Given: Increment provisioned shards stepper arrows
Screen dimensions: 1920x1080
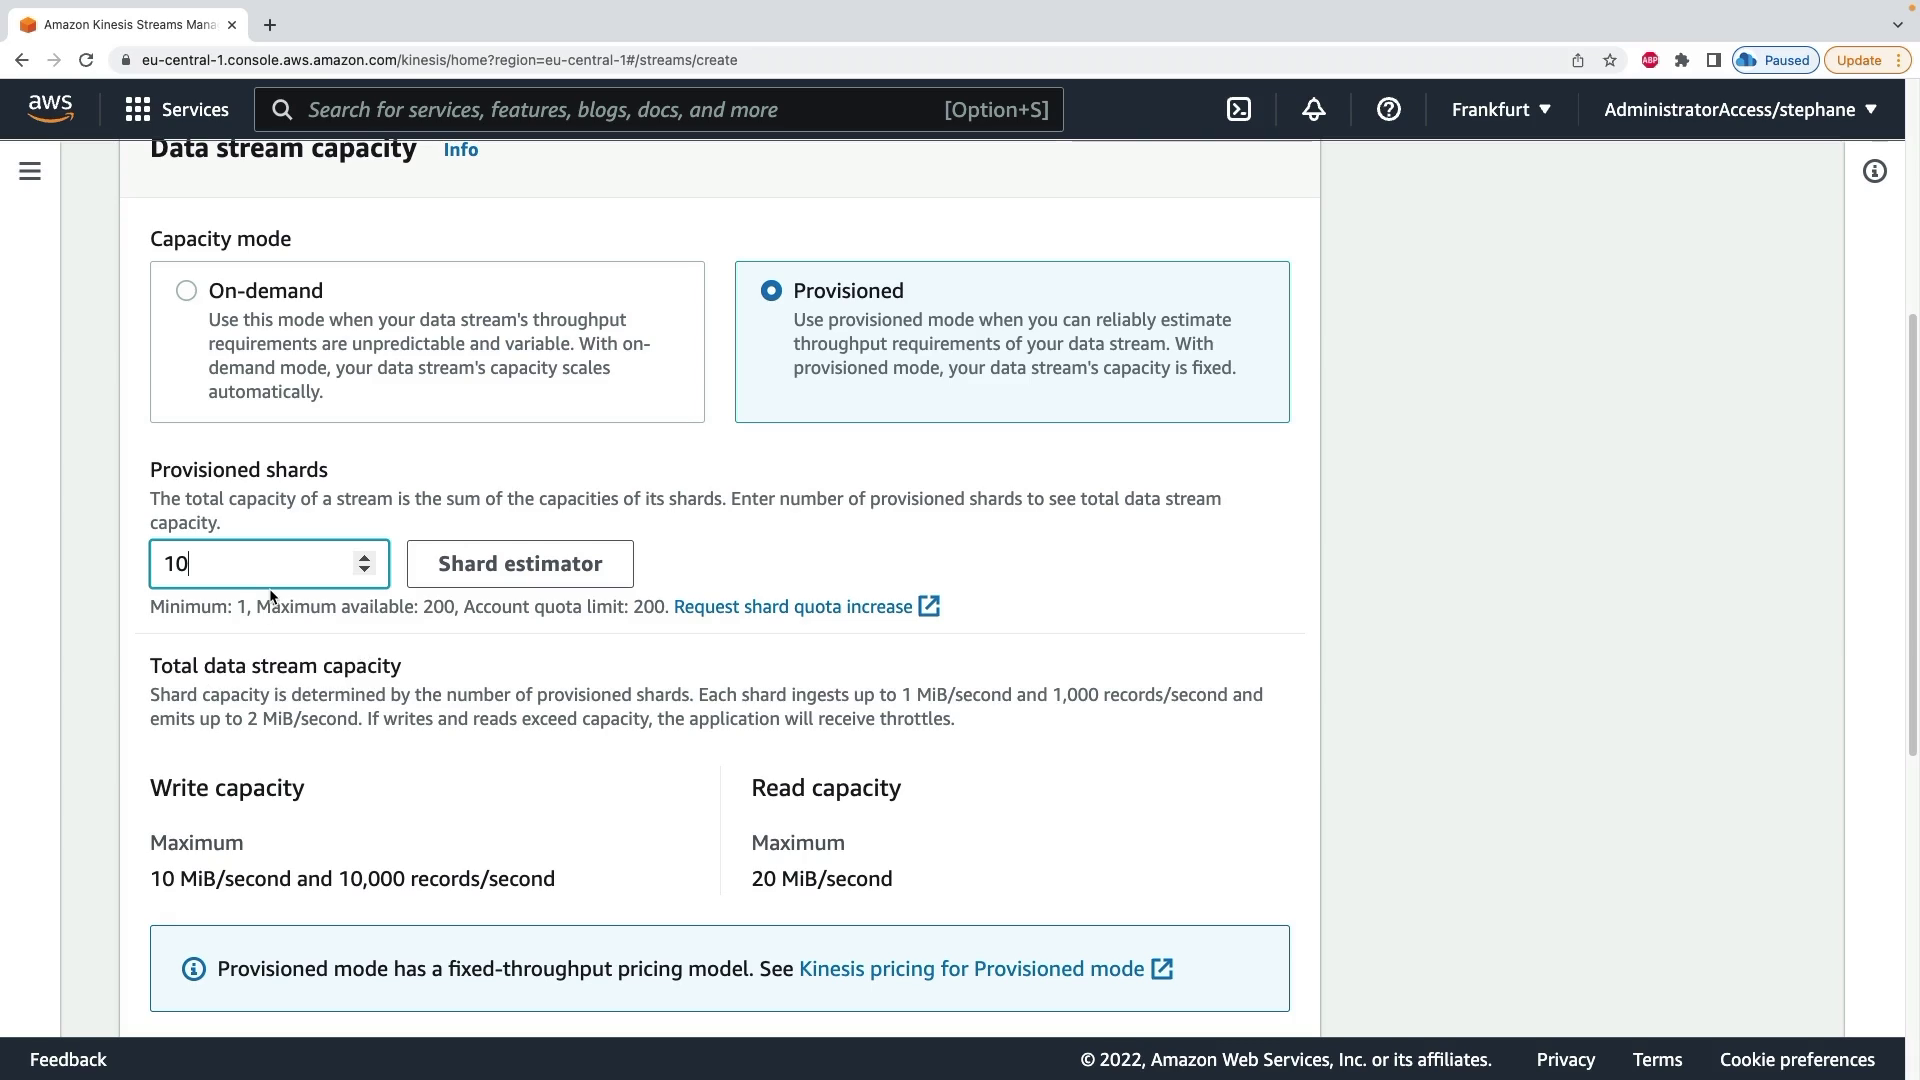Looking at the screenshot, I should [x=365, y=557].
